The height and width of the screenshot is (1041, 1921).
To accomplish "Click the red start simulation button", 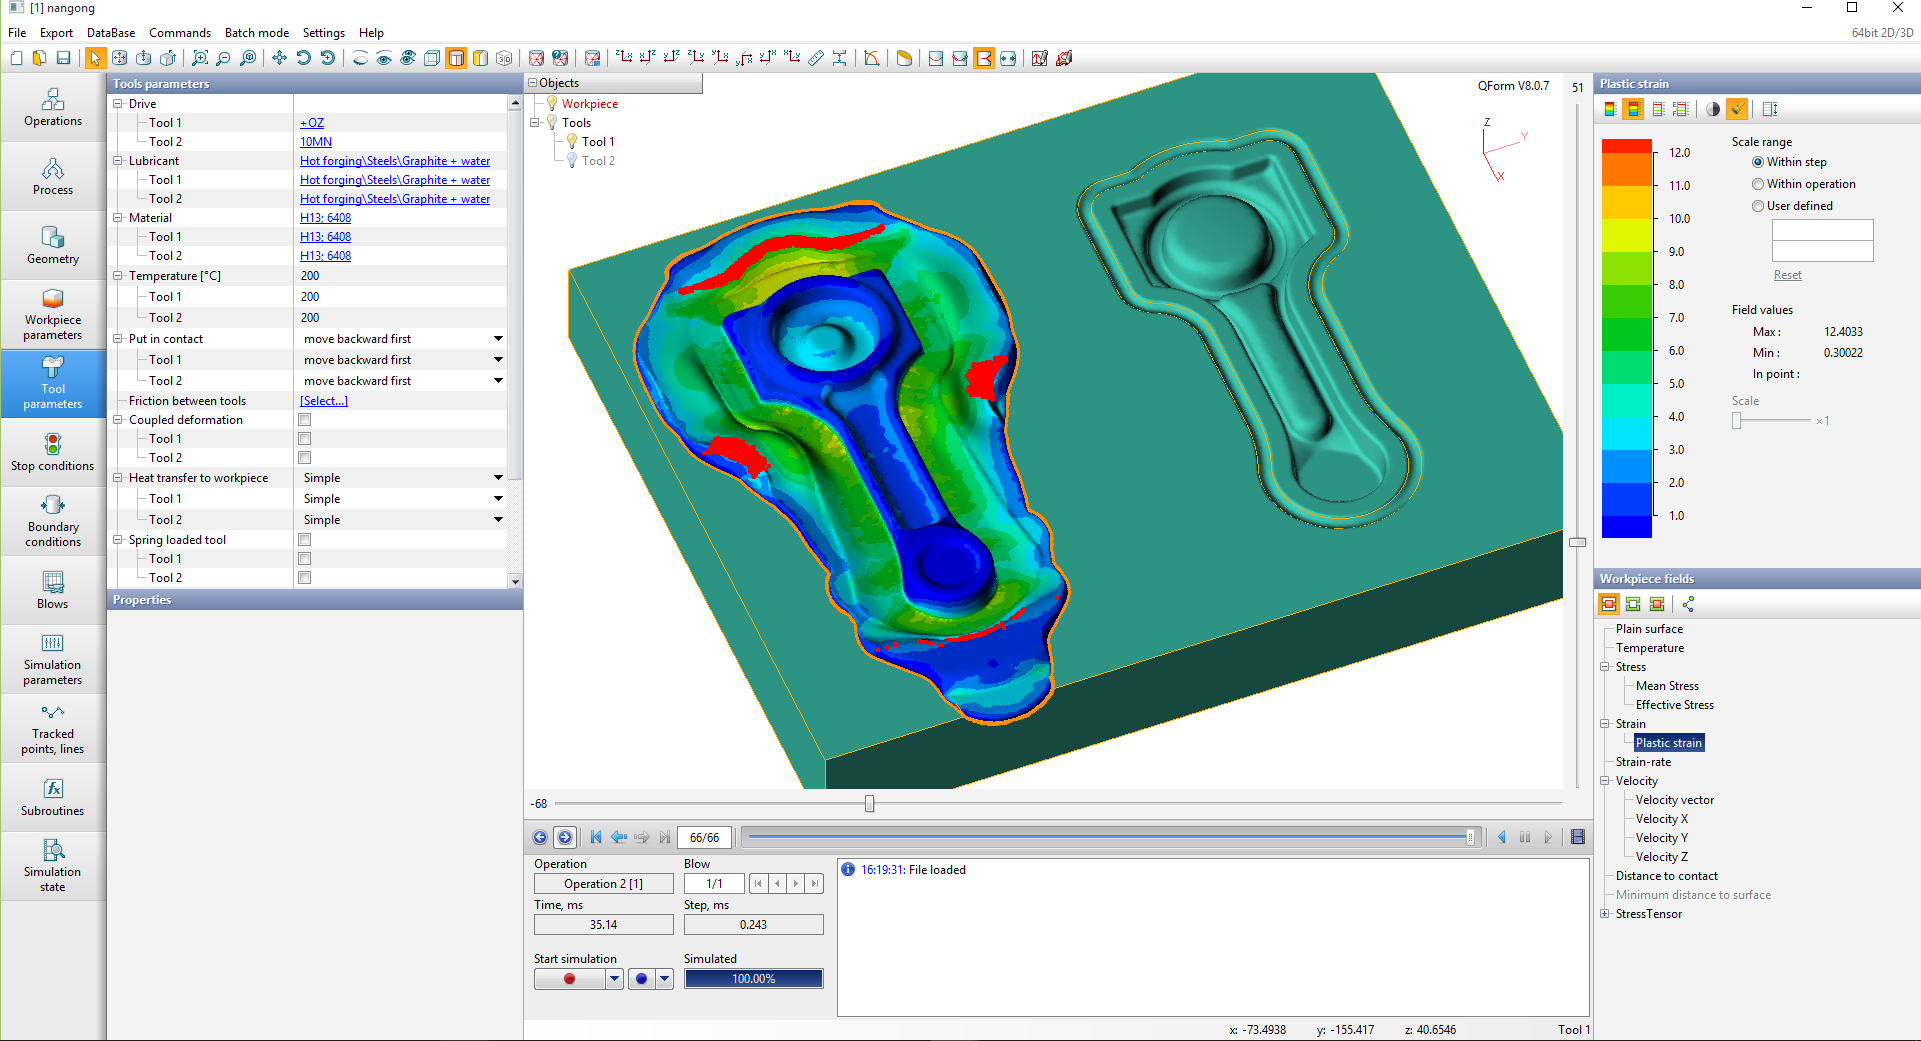I will (x=569, y=979).
